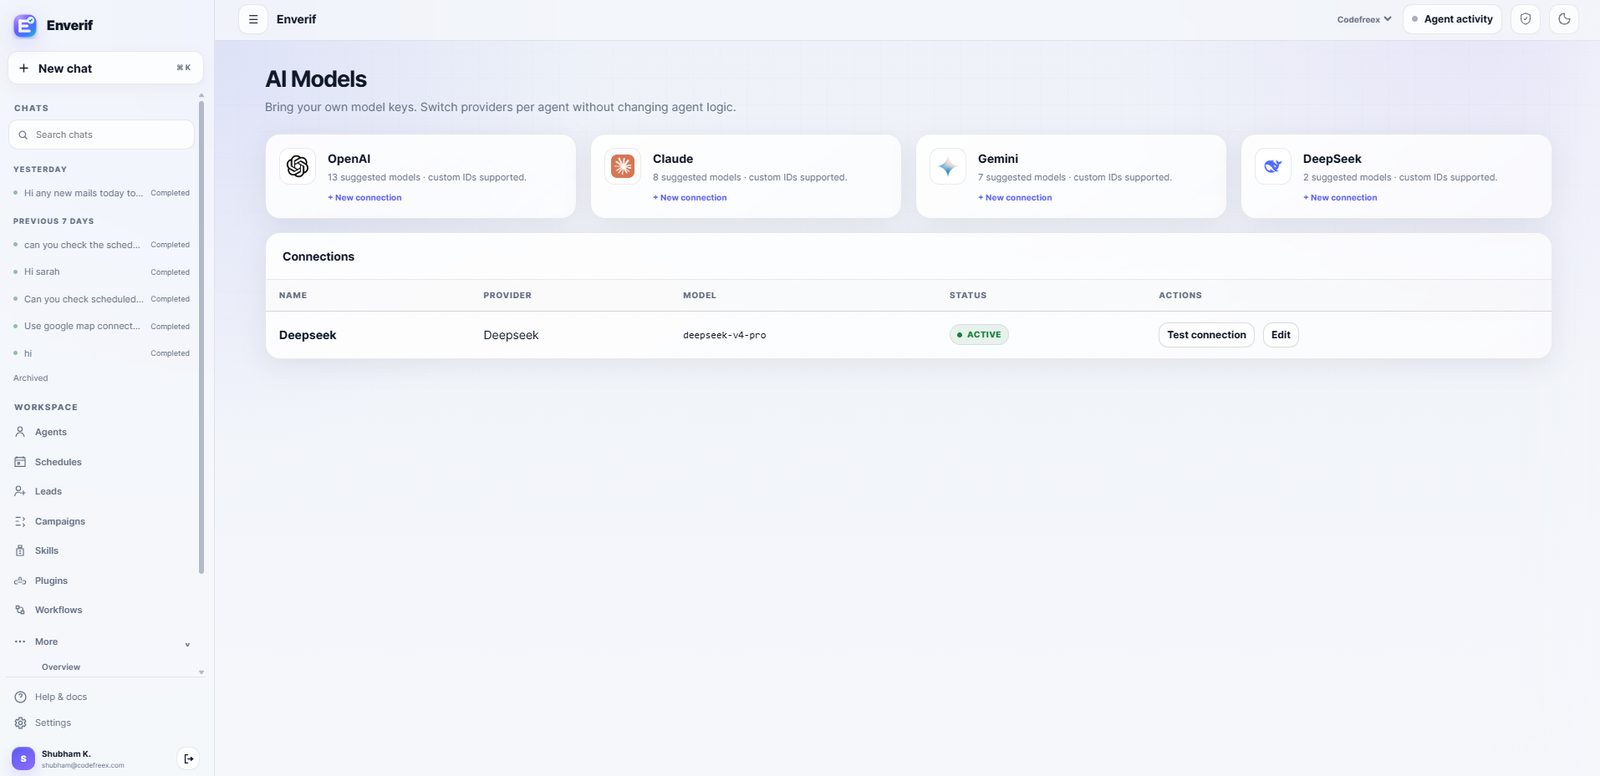
Task: Click the deepseek-v4-pro model cell
Action: [724, 335]
